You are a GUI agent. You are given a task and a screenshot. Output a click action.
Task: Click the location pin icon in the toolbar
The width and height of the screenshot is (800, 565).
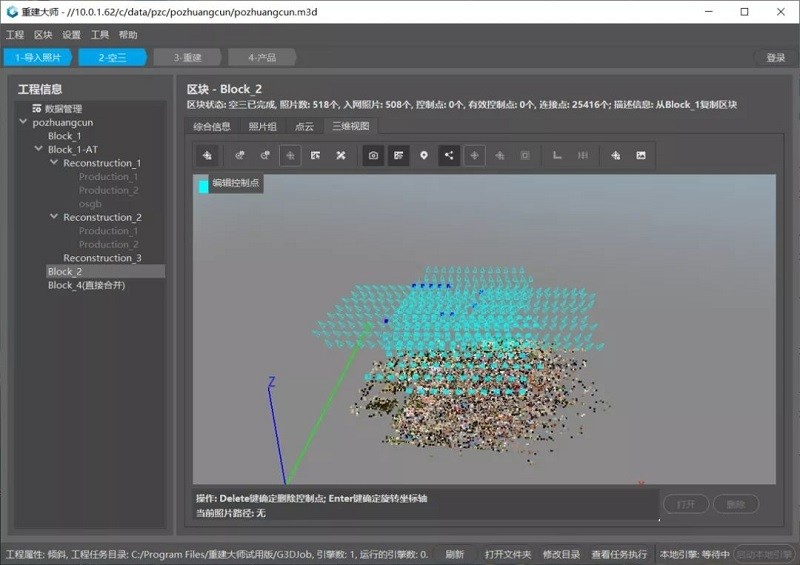pos(424,156)
